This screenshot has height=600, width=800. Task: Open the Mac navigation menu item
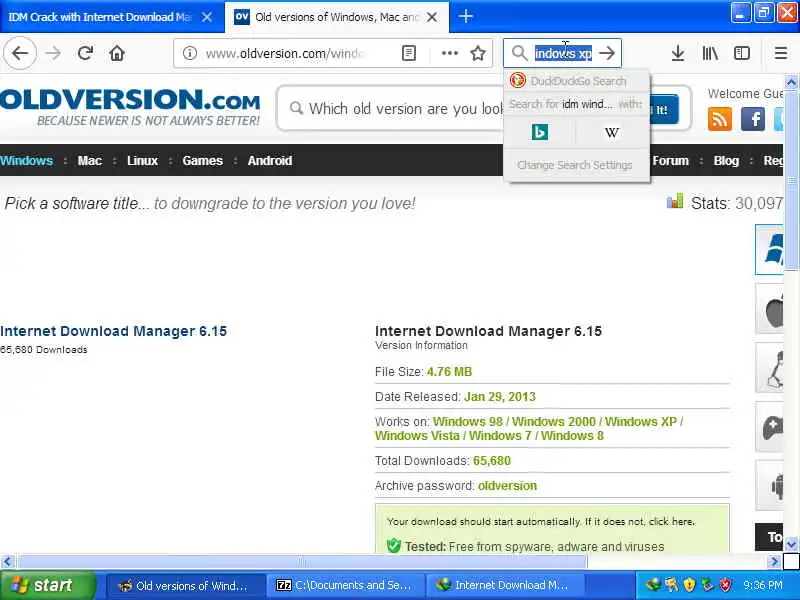(89, 160)
